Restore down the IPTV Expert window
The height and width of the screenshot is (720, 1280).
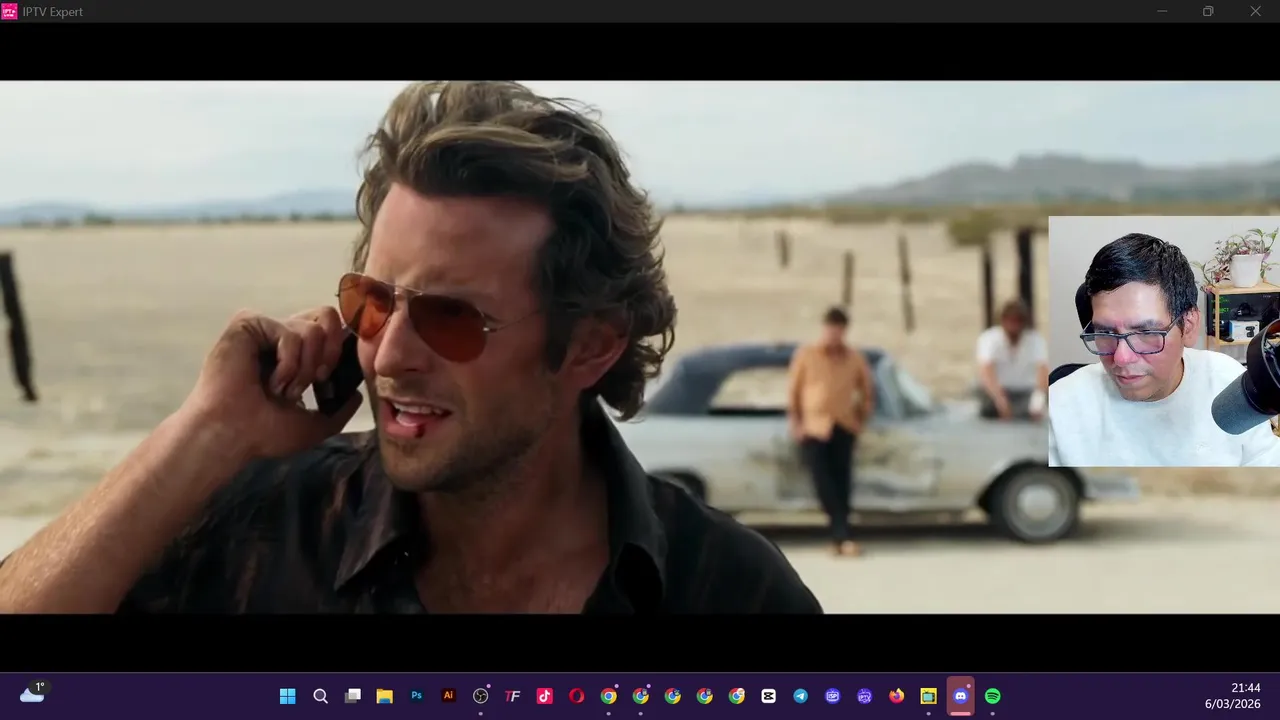(x=1208, y=11)
